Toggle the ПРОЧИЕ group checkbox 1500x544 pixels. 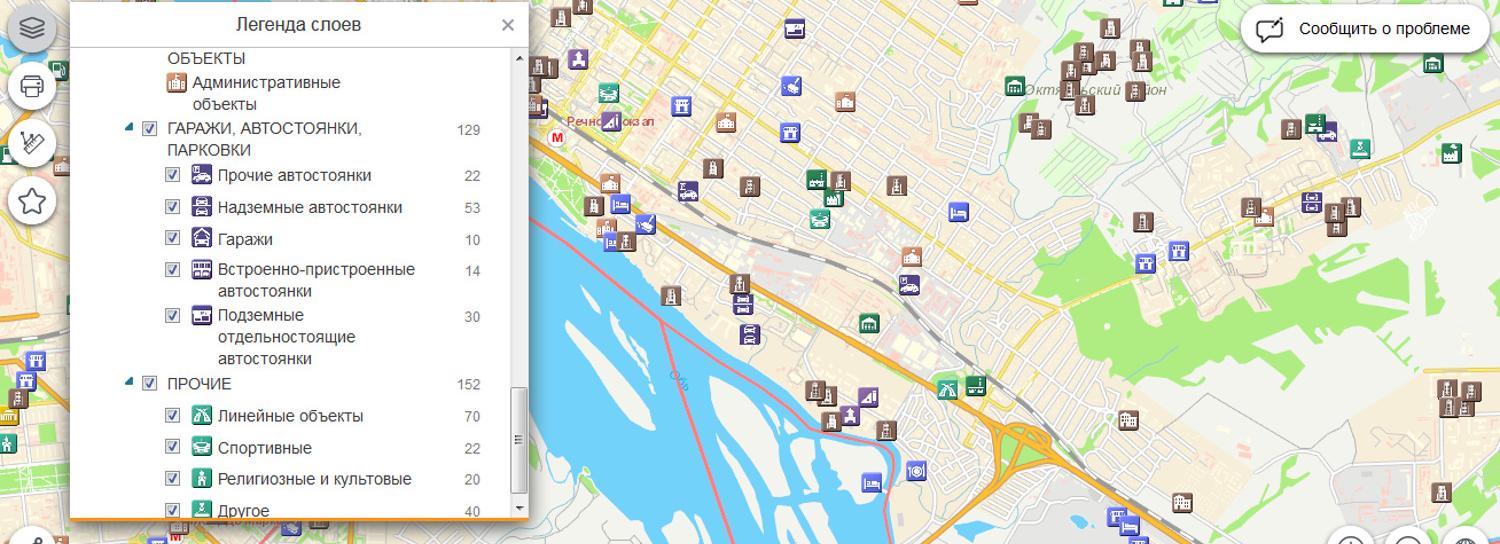pos(150,383)
